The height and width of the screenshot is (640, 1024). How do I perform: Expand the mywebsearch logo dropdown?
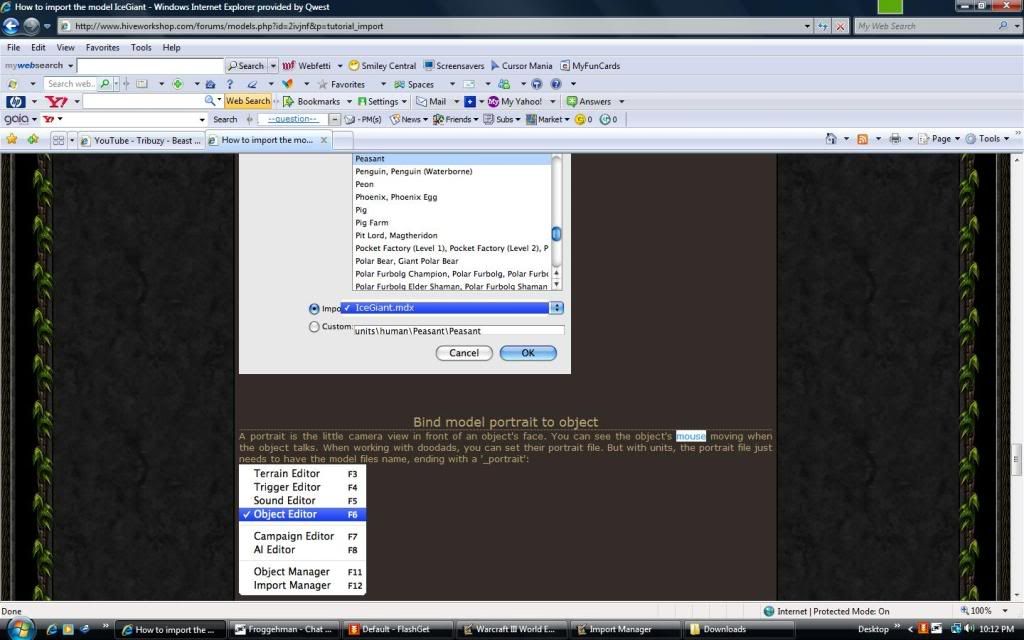click(70, 66)
